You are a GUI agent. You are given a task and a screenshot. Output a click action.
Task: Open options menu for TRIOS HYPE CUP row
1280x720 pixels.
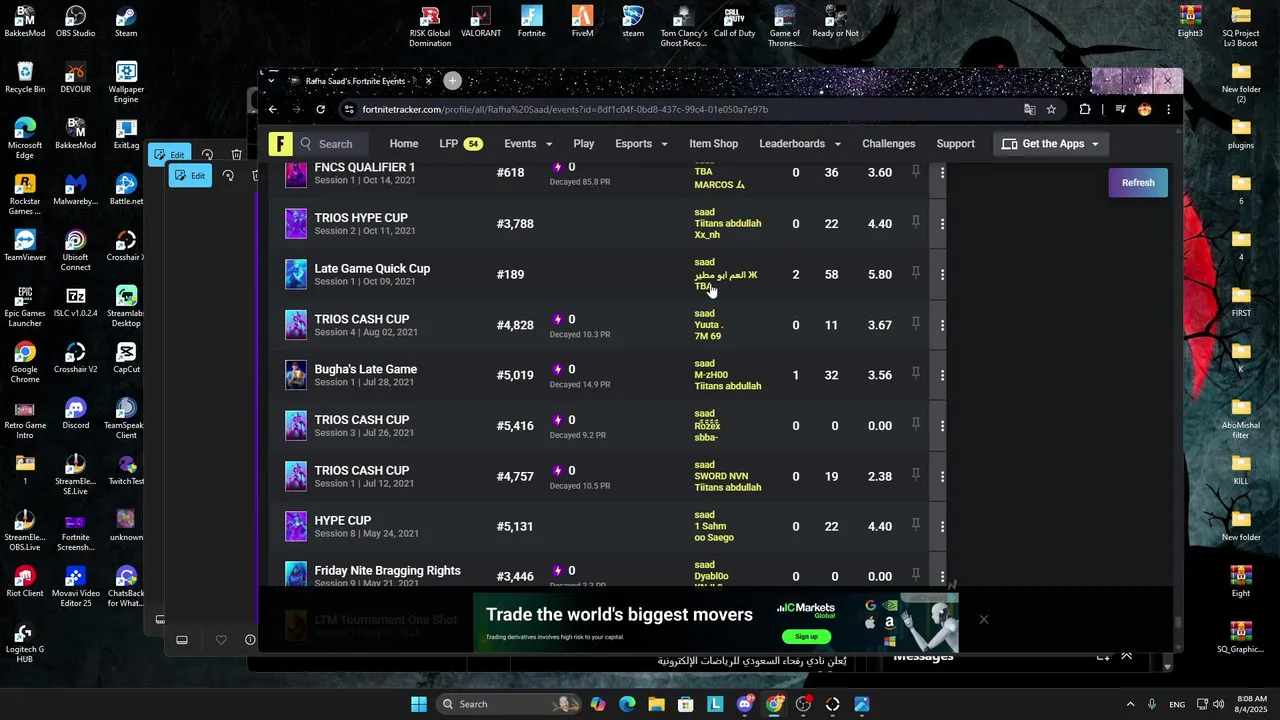pyautogui.click(x=942, y=224)
